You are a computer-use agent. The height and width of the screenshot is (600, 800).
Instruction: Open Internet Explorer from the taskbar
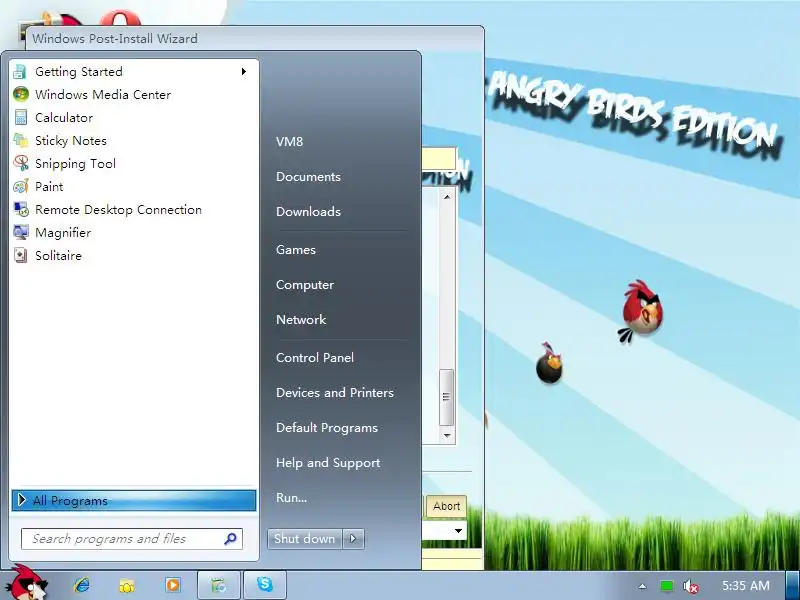(x=82, y=585)
